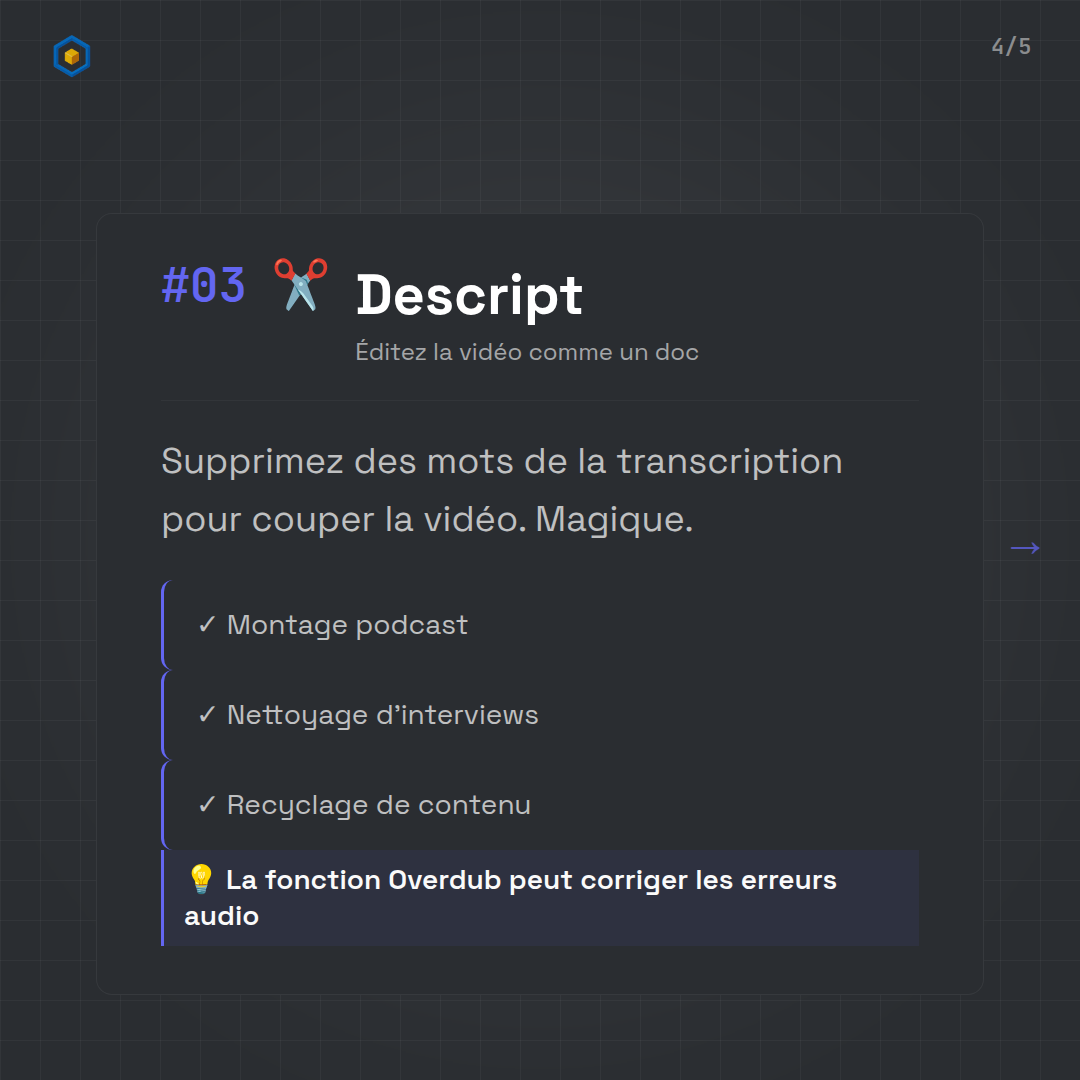The width and height of the screenshot is (1080, 1080).
Task: Click the purple #03 number label
Action: pyautogui.click(x=204, y=286)
